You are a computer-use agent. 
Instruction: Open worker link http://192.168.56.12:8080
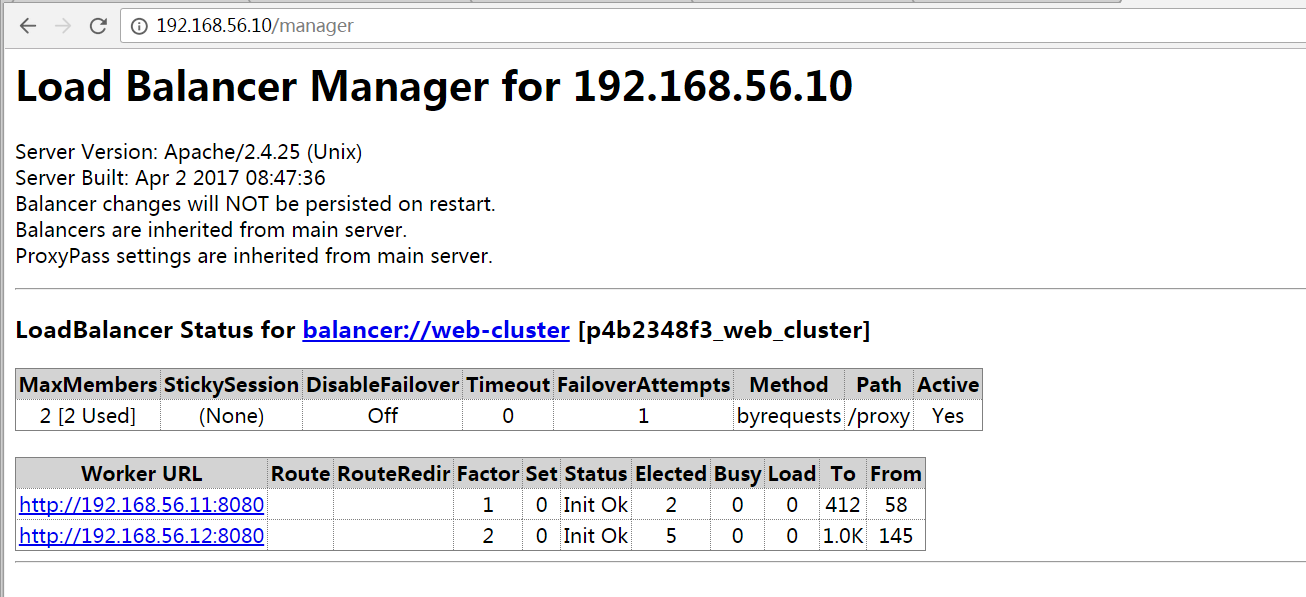142,536
